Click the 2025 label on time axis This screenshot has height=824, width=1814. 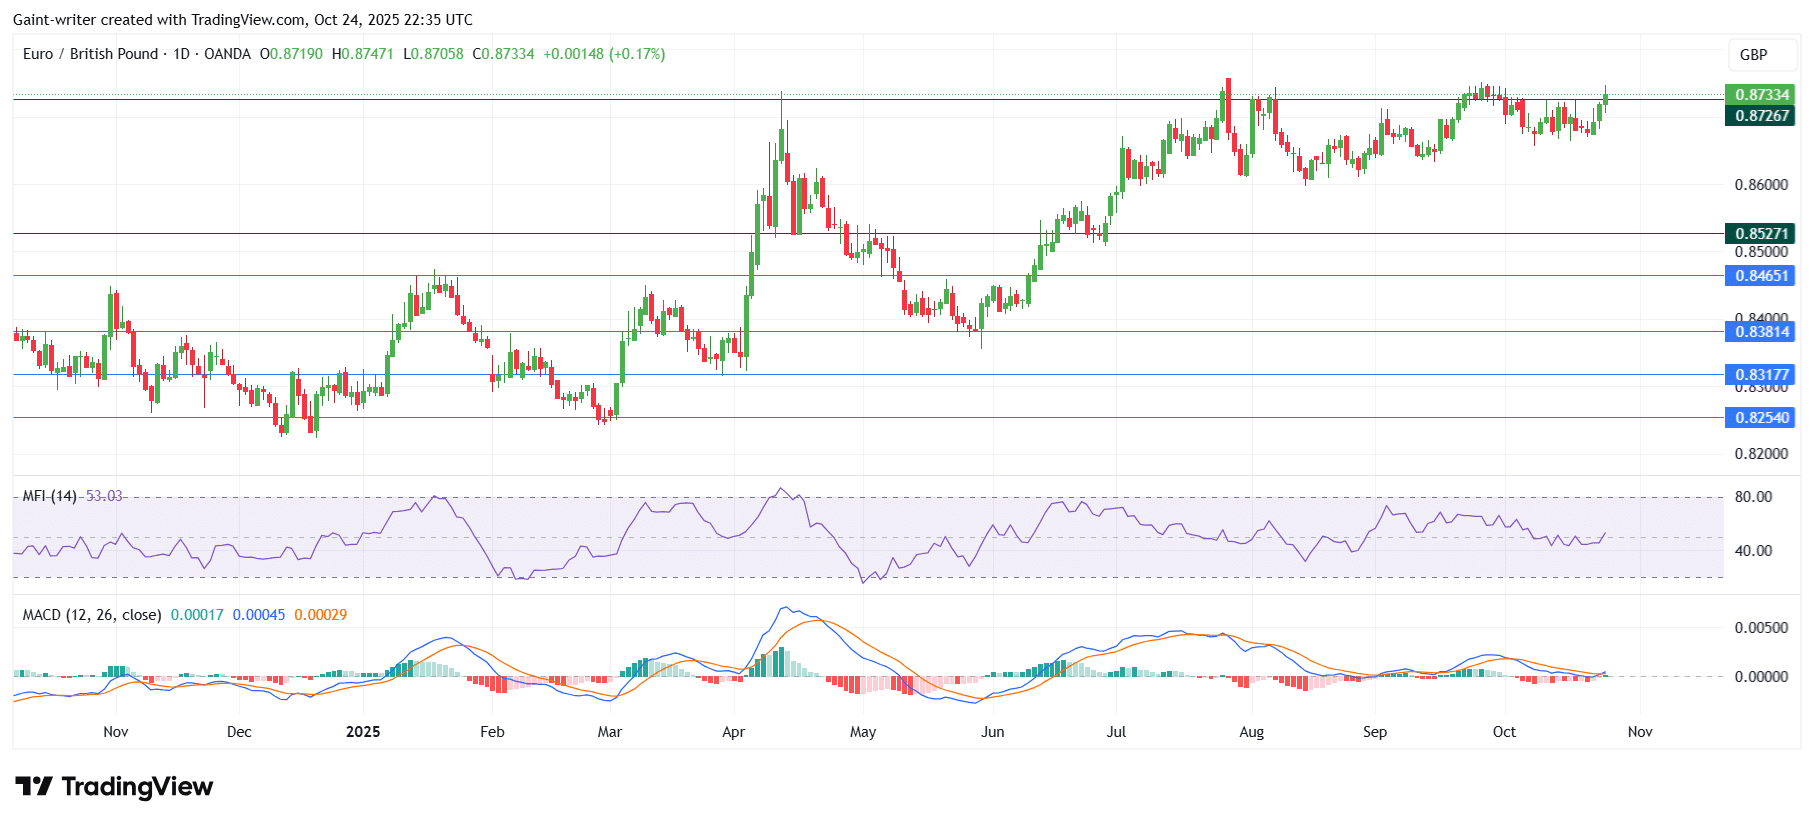click(363, 732)
